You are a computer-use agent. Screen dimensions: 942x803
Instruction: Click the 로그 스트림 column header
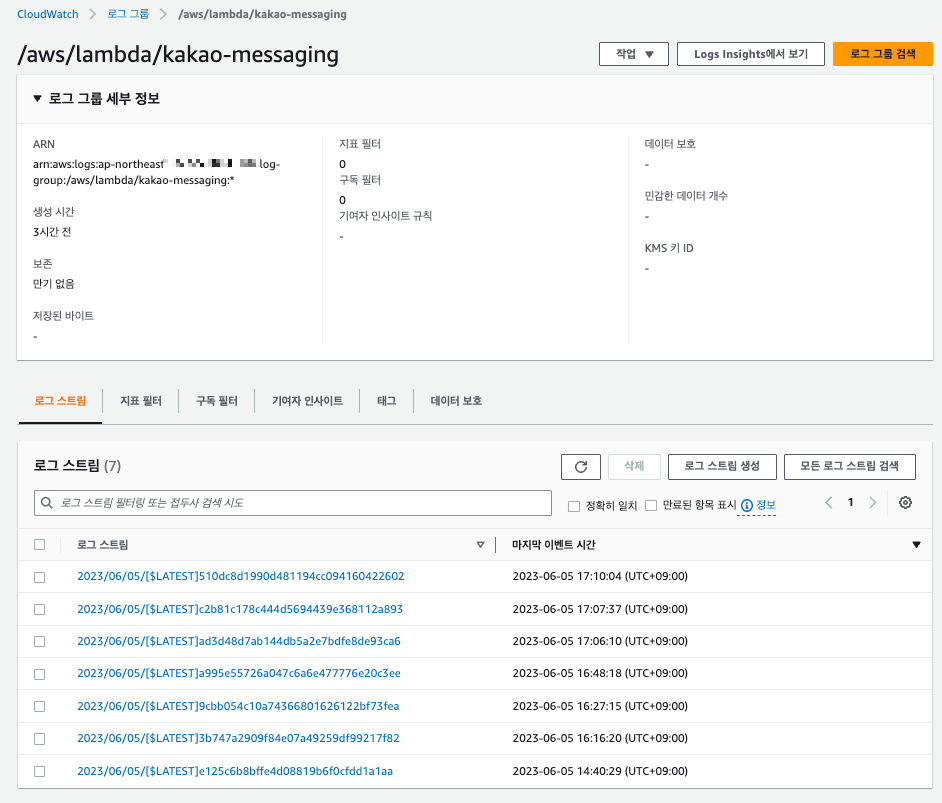(x=102, y=545)
